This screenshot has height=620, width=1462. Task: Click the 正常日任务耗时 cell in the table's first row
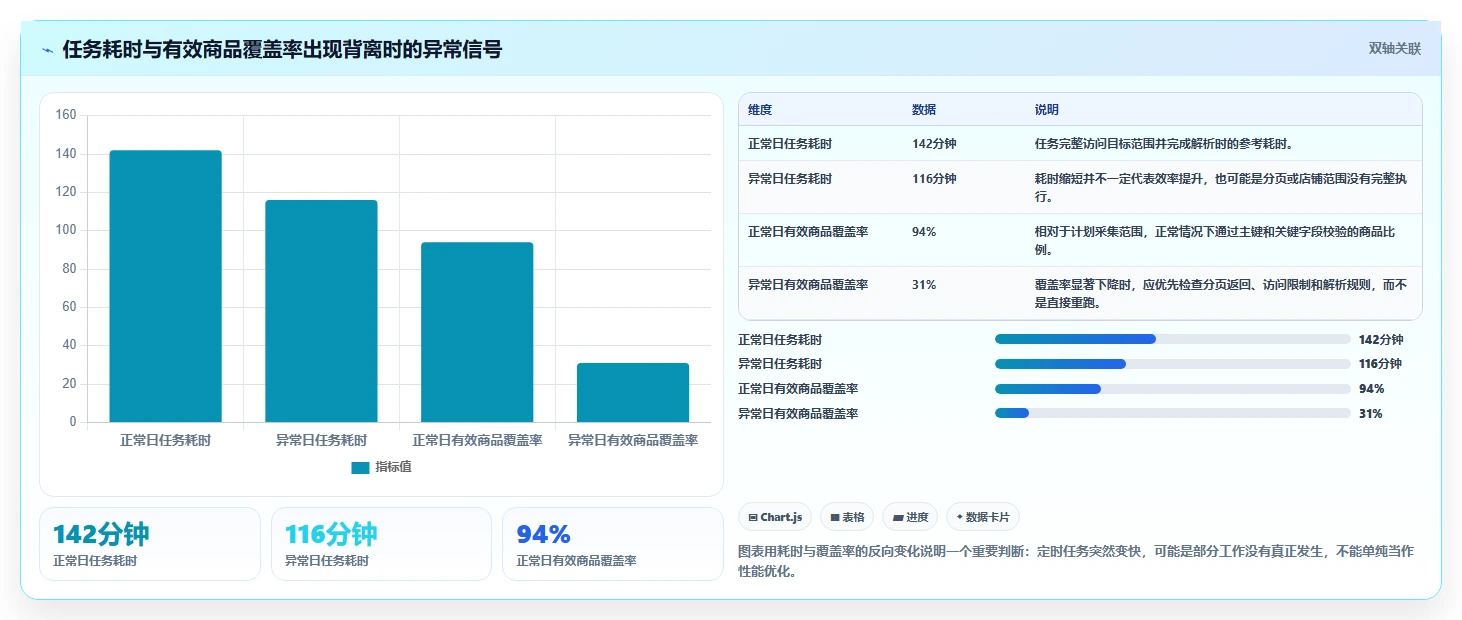point(790,144)
